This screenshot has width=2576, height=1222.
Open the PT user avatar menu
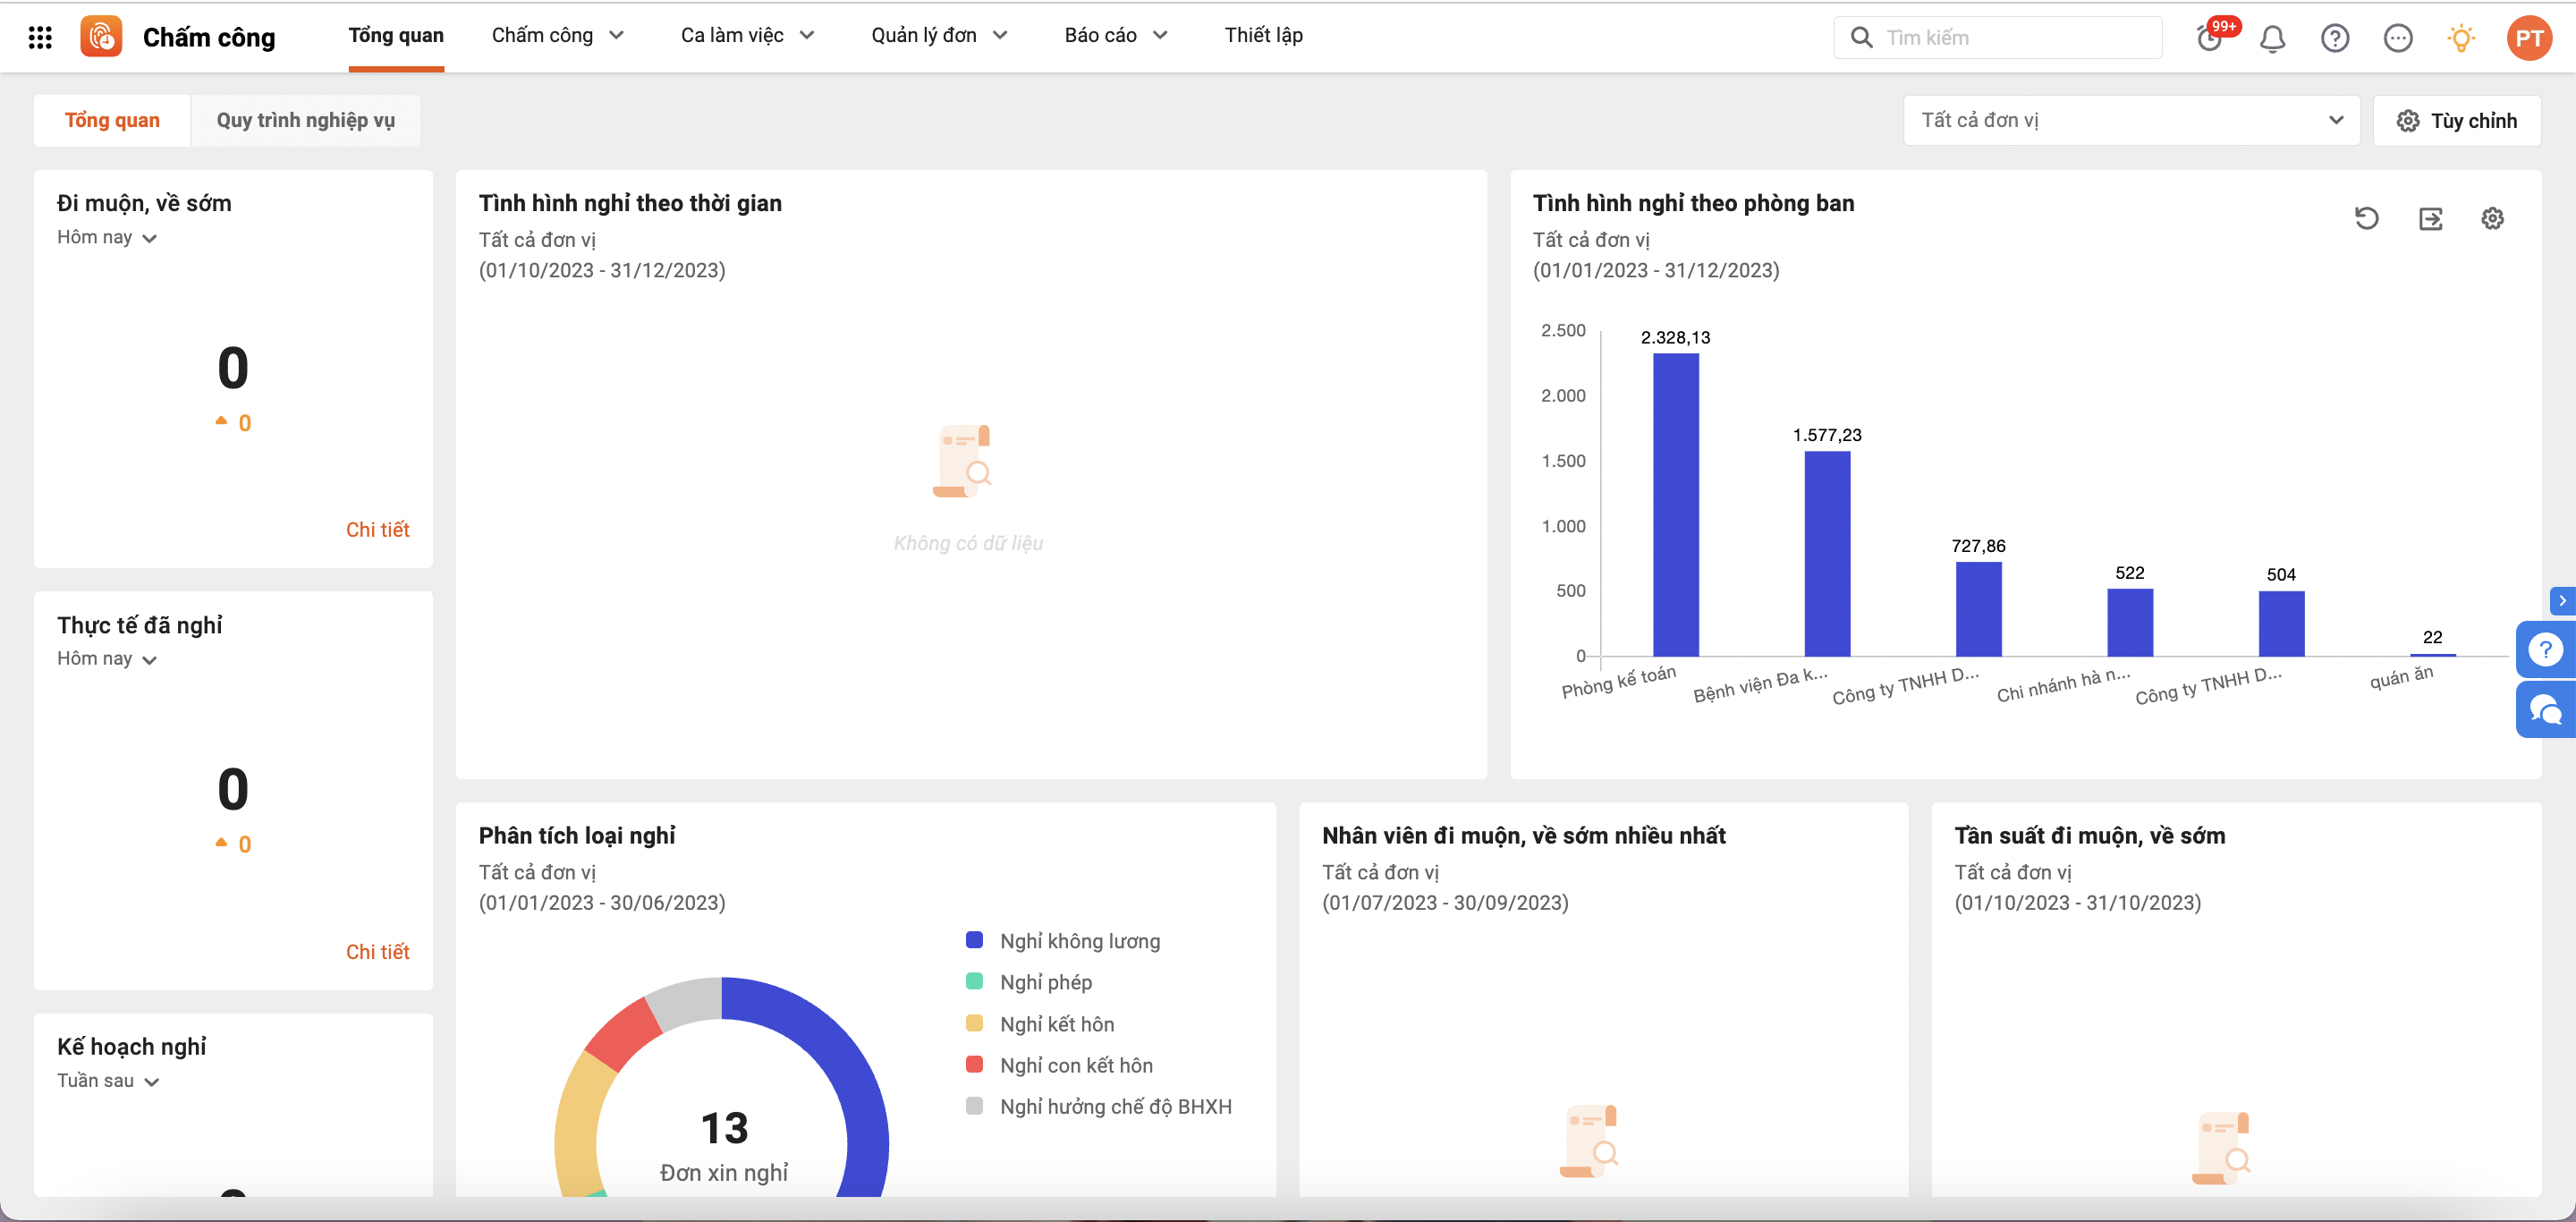[2529, 38]
